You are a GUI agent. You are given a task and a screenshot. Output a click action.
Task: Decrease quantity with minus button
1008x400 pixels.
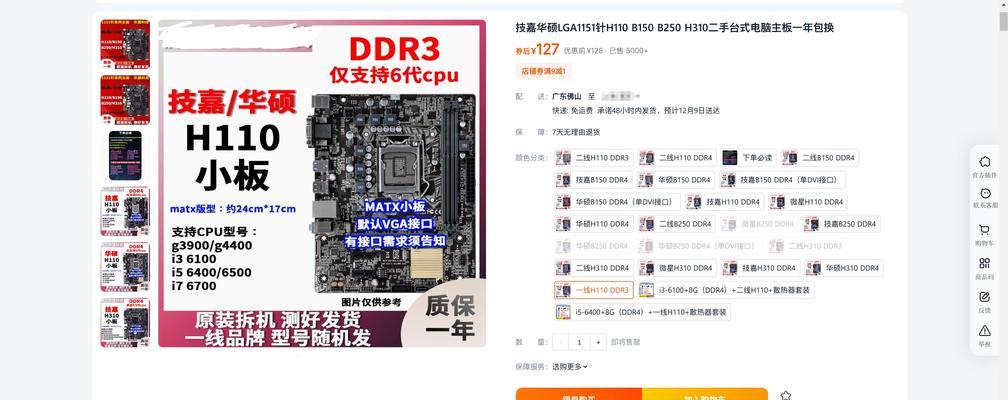[561, 342]
